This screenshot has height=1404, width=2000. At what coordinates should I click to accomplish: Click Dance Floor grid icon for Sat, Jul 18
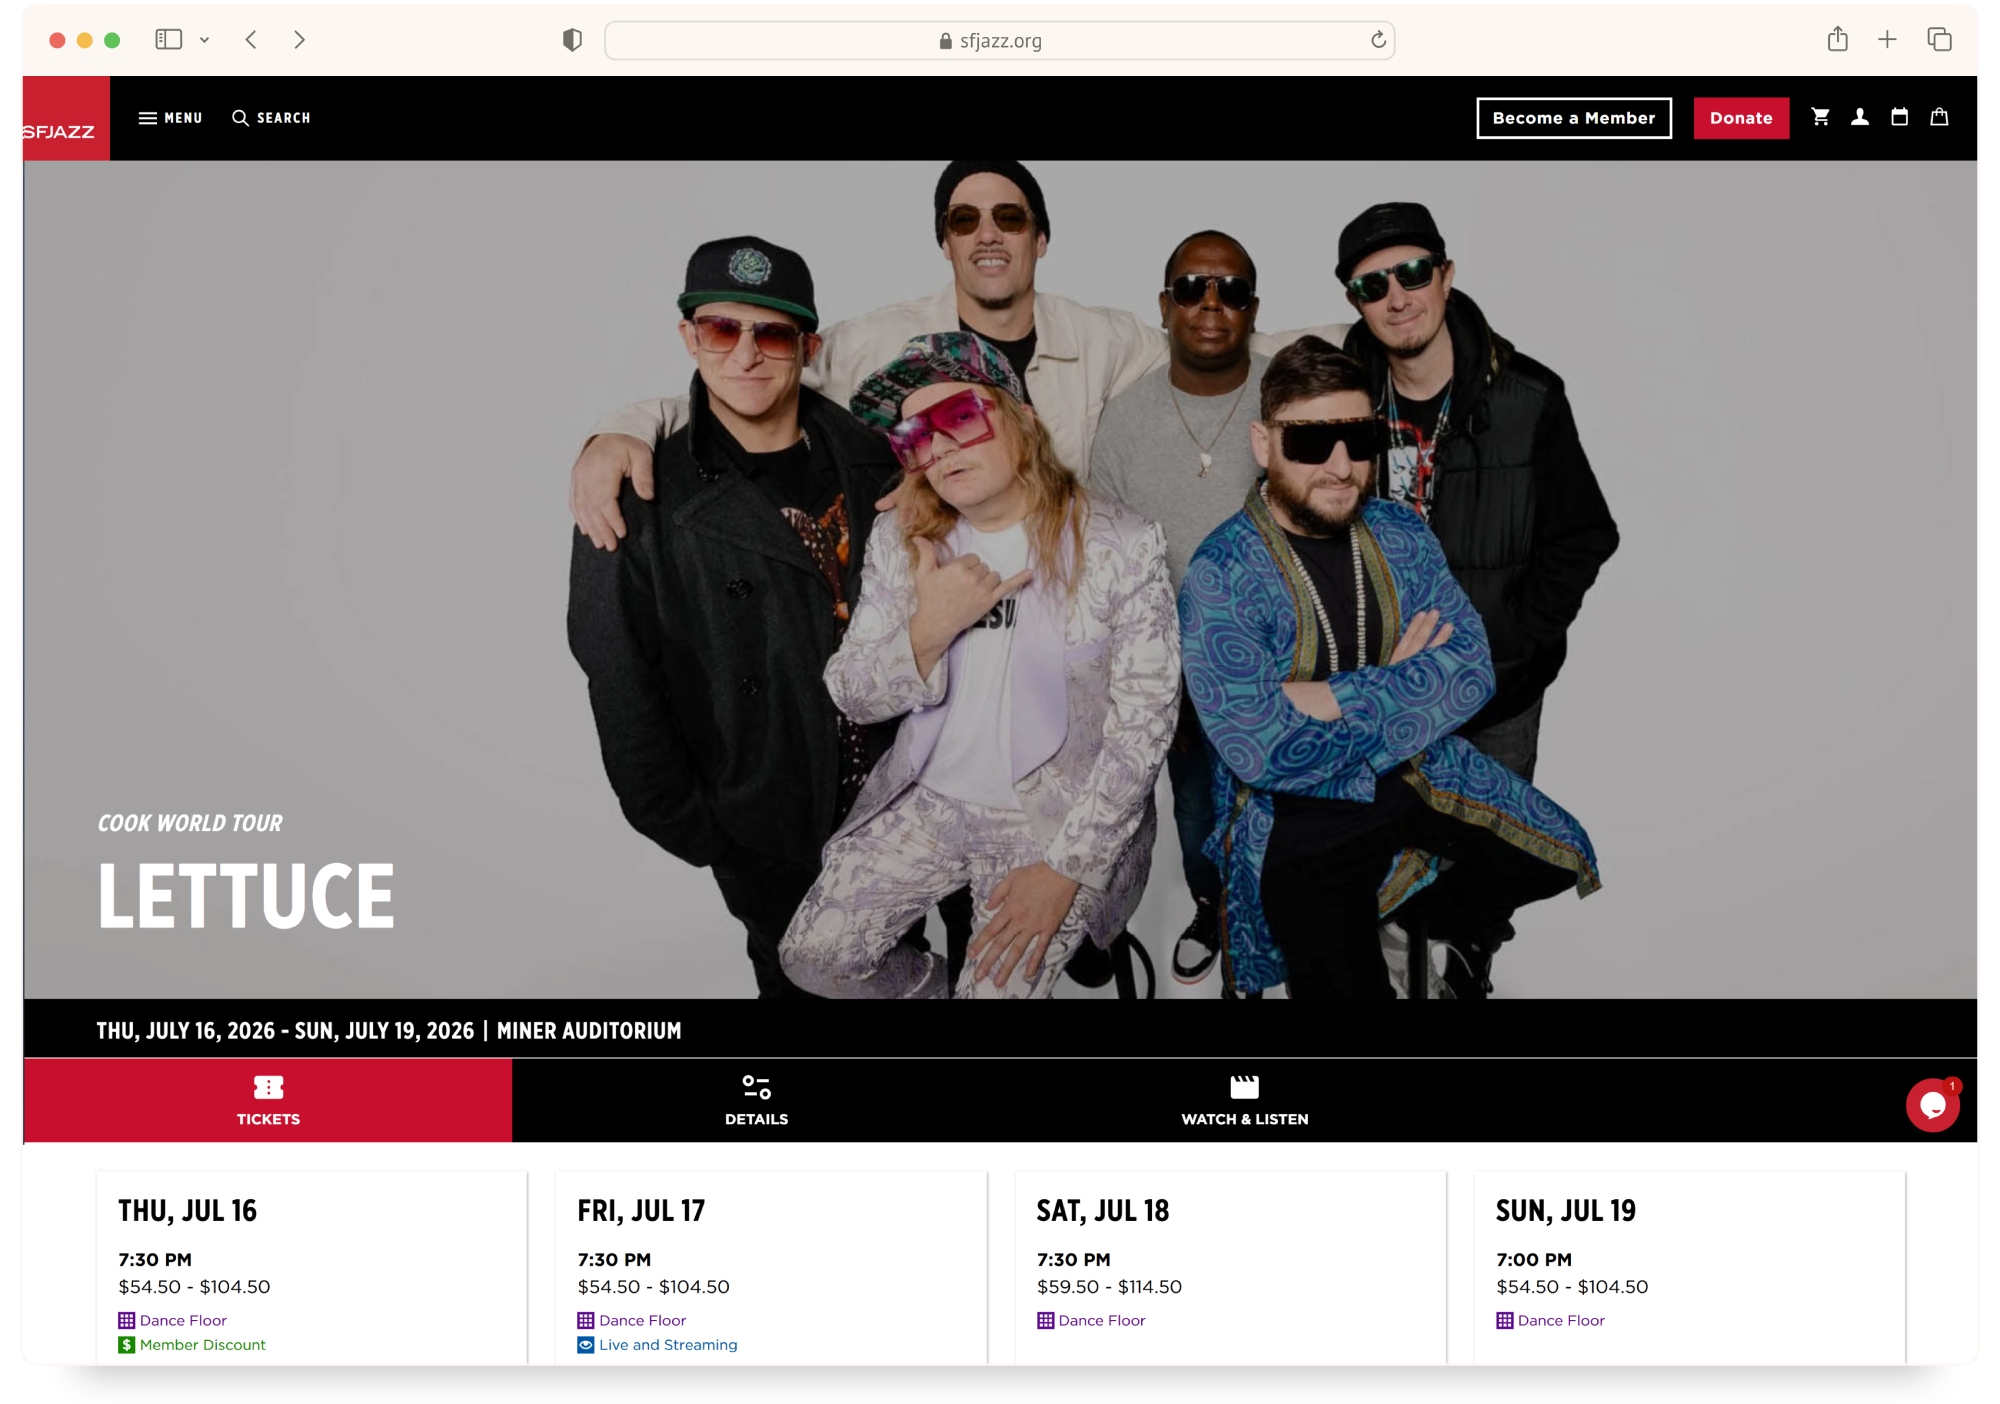coord(1045,1320)
